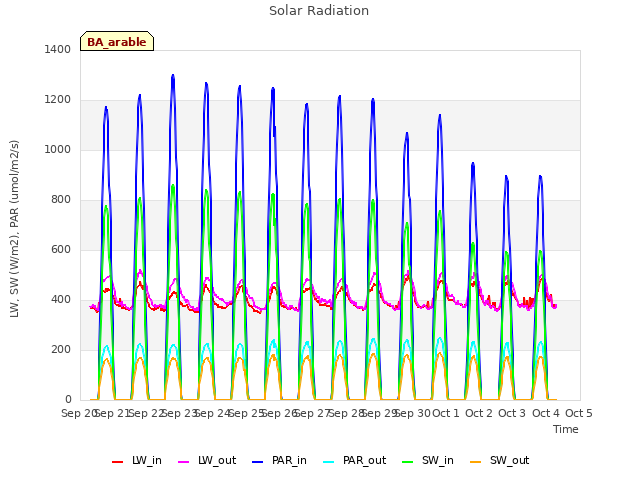Click the Sep 30 x-axis tick label
The image size is (640, 480).
(x=413, y=413)
